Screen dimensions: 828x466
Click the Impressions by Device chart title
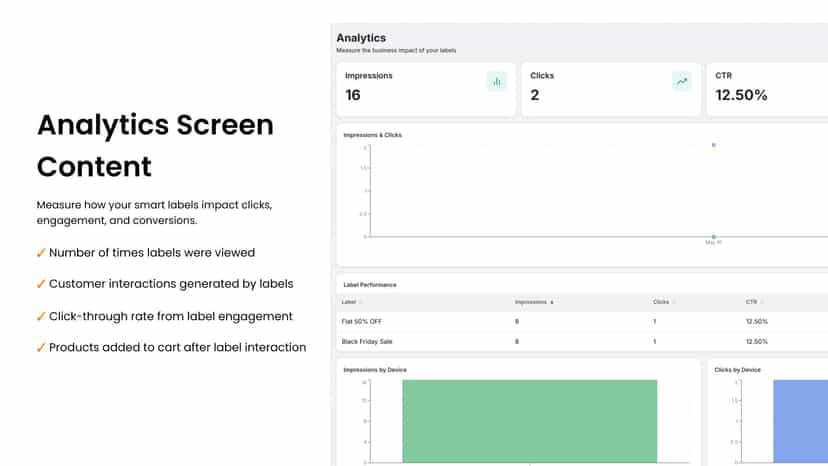[x=375, y=370]
